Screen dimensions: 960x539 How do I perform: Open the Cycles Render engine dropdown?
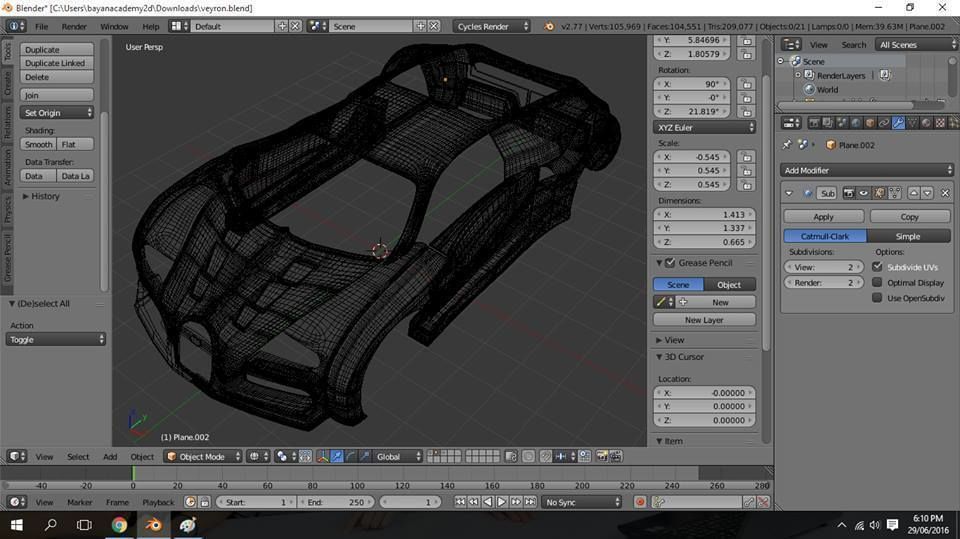pos(492,26)
